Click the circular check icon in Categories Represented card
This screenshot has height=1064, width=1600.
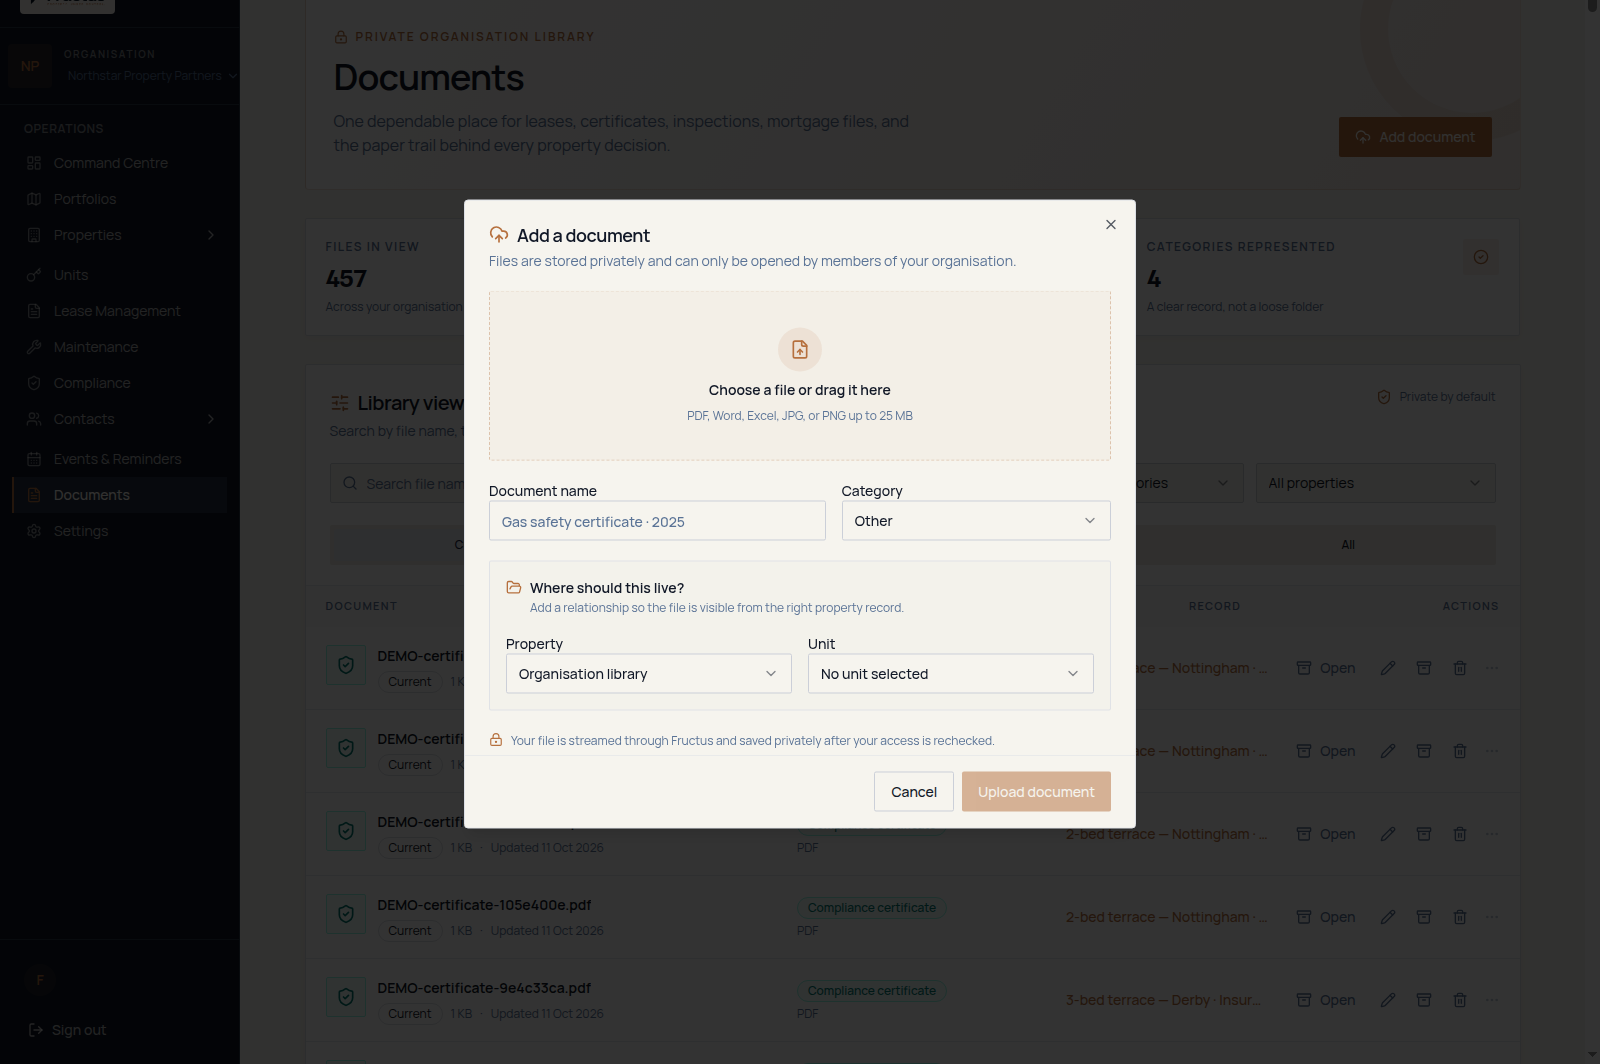(1481, 257)
